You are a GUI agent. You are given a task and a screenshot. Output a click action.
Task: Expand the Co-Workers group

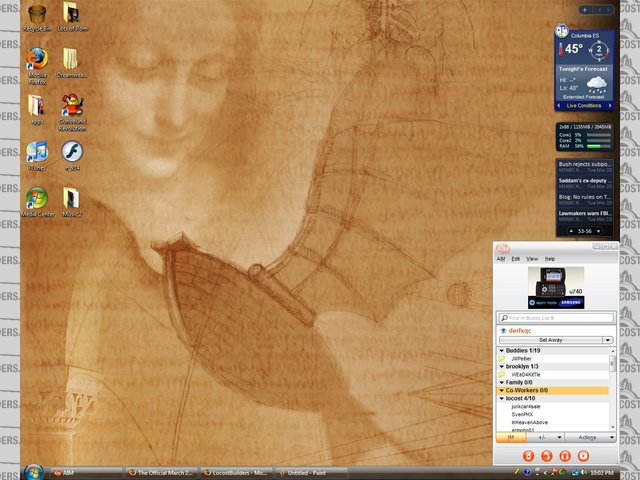502,390
